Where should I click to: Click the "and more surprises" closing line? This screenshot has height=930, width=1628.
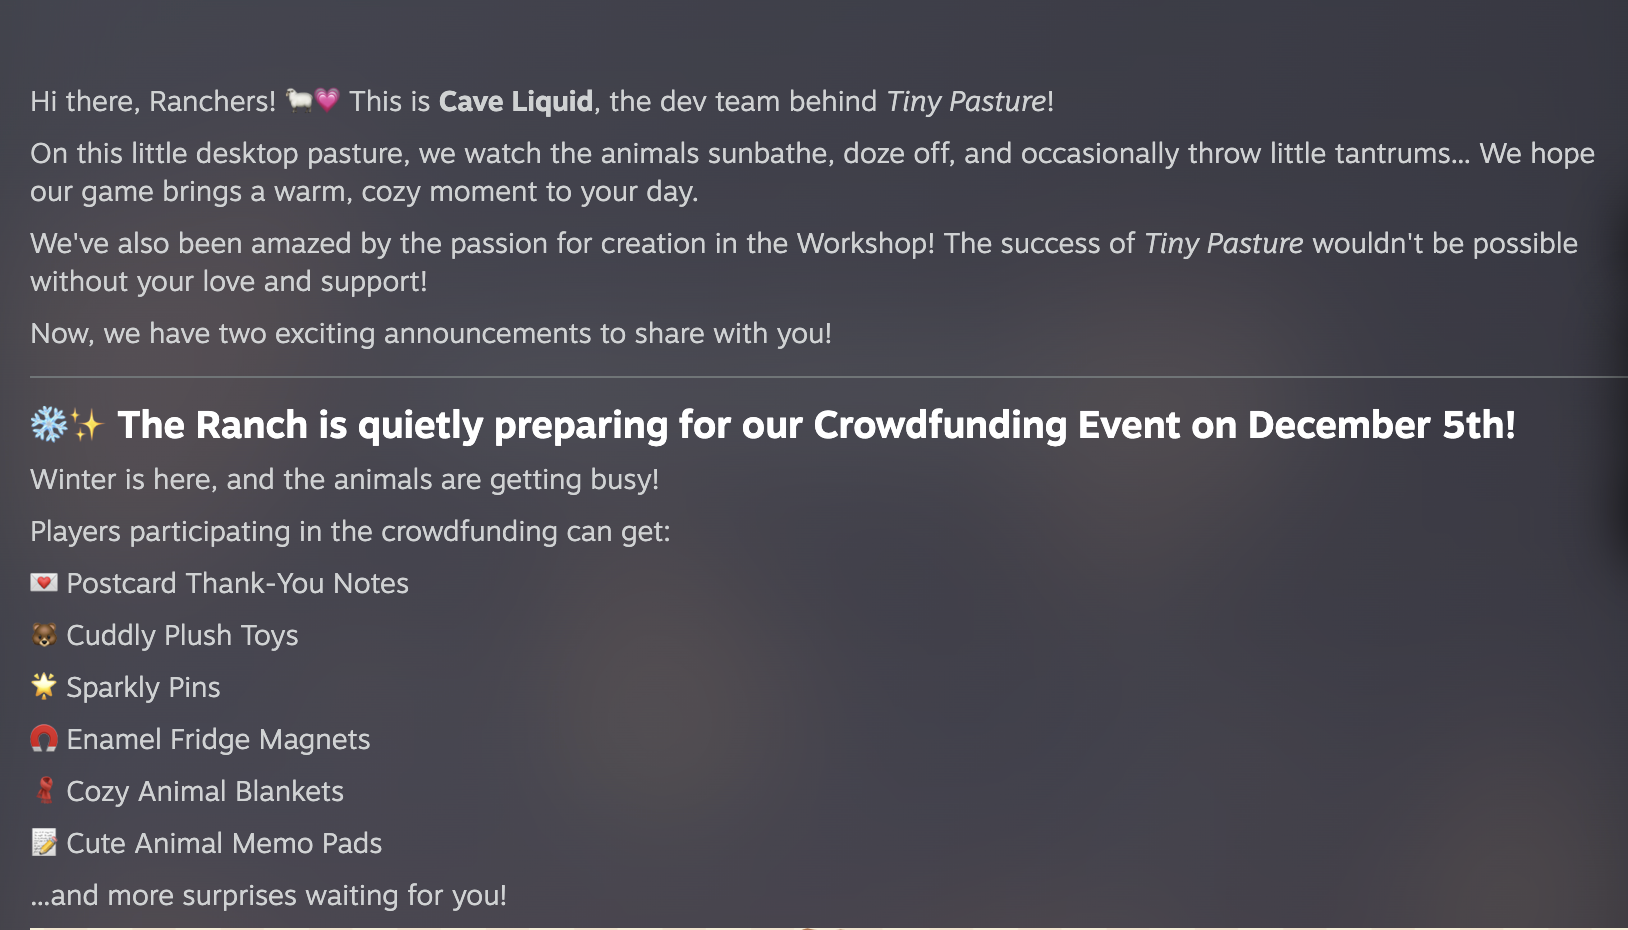269,896
